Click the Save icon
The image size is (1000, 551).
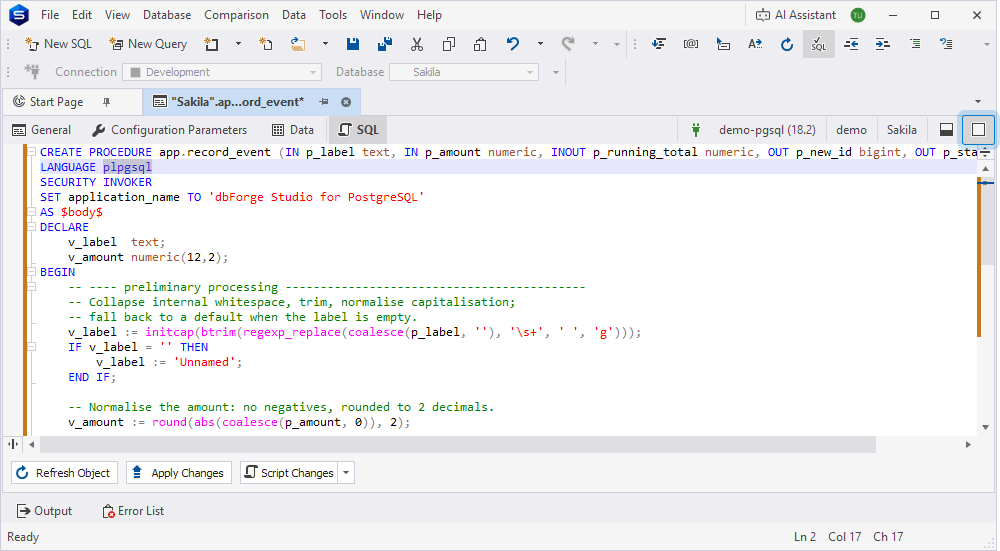(353, 44)
